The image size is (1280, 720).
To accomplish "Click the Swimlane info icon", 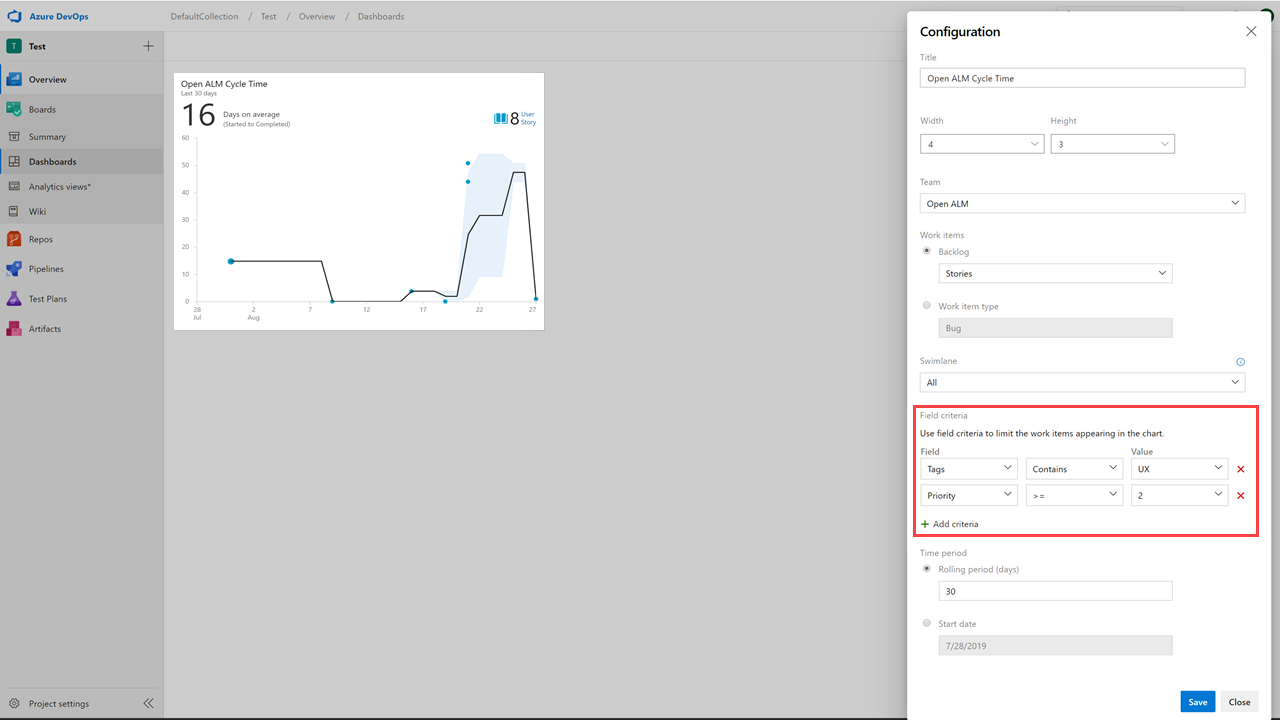I will (1240, 361).
